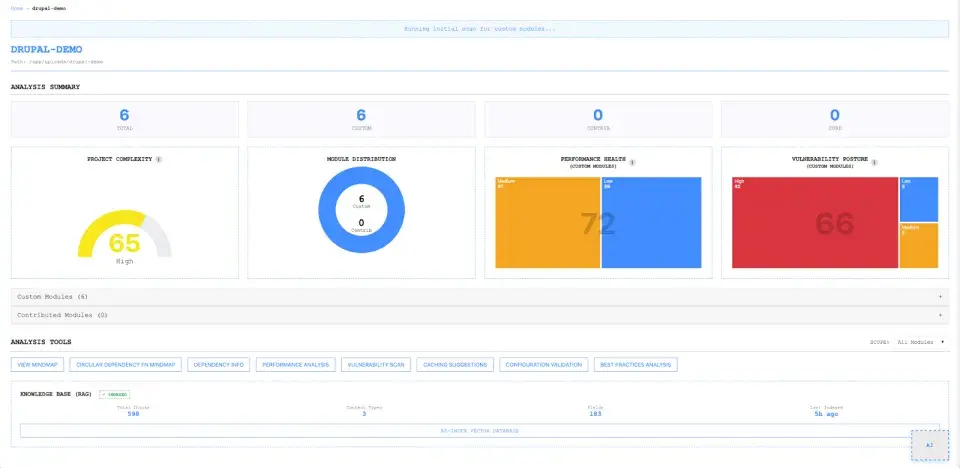Run the Vulnerability Scan tool
Image resolution: width=960 pixels, height=468 pixels.
coord(376,364)
